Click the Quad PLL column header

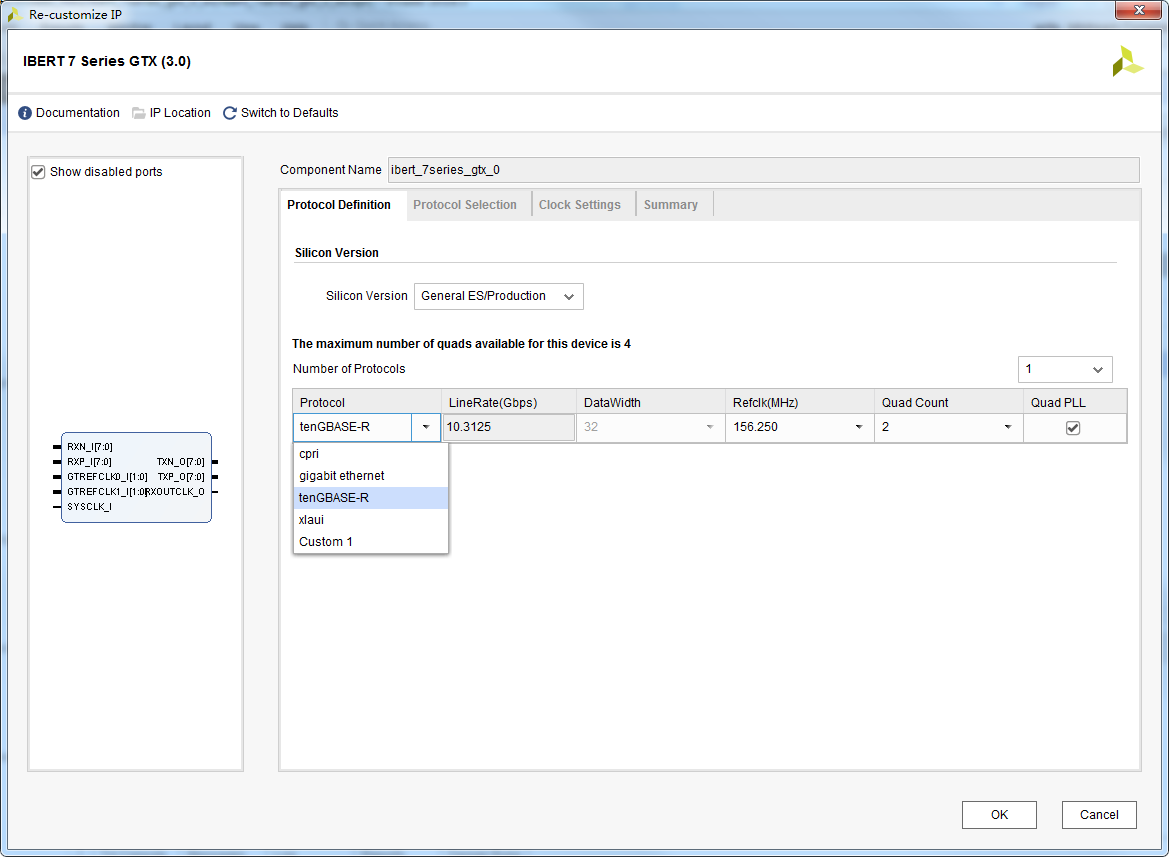(1075, 402)
